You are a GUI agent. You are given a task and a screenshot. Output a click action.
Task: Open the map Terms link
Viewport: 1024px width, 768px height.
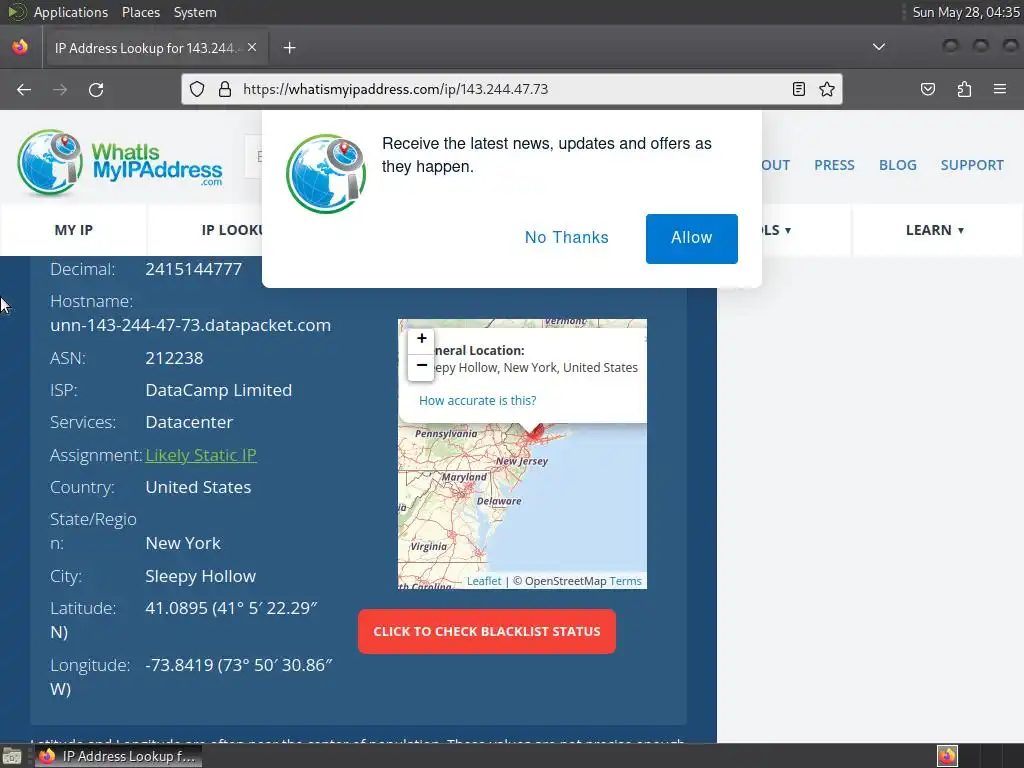(626, 581)
